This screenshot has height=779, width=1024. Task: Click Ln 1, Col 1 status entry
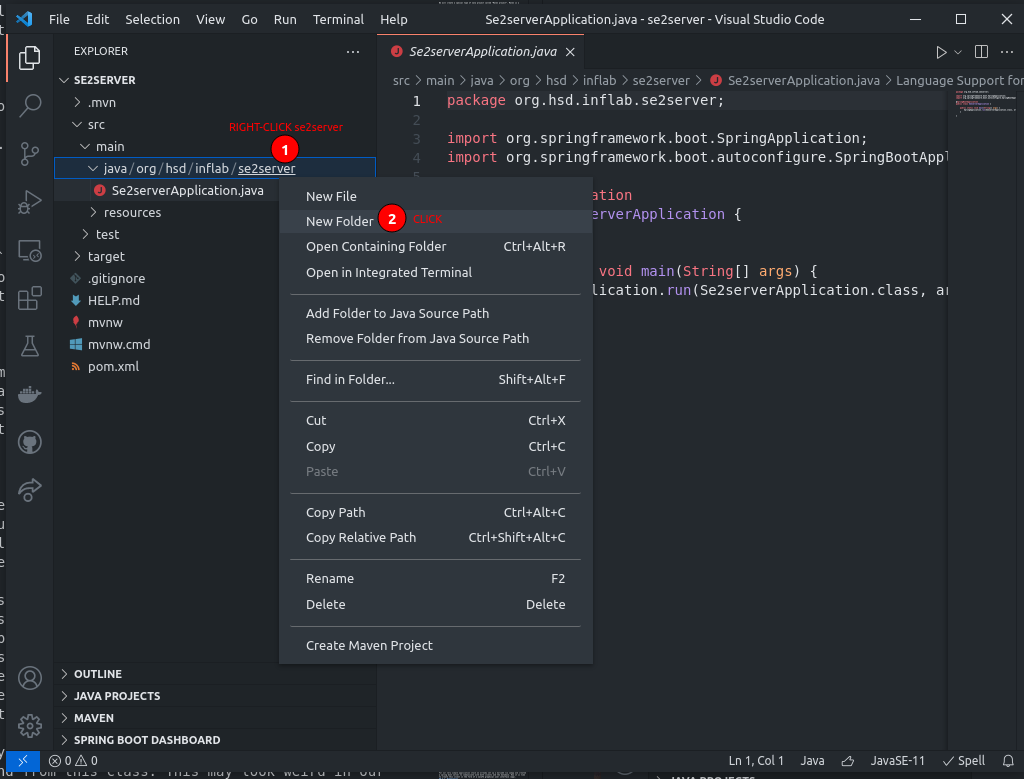[x=756, y=761]
